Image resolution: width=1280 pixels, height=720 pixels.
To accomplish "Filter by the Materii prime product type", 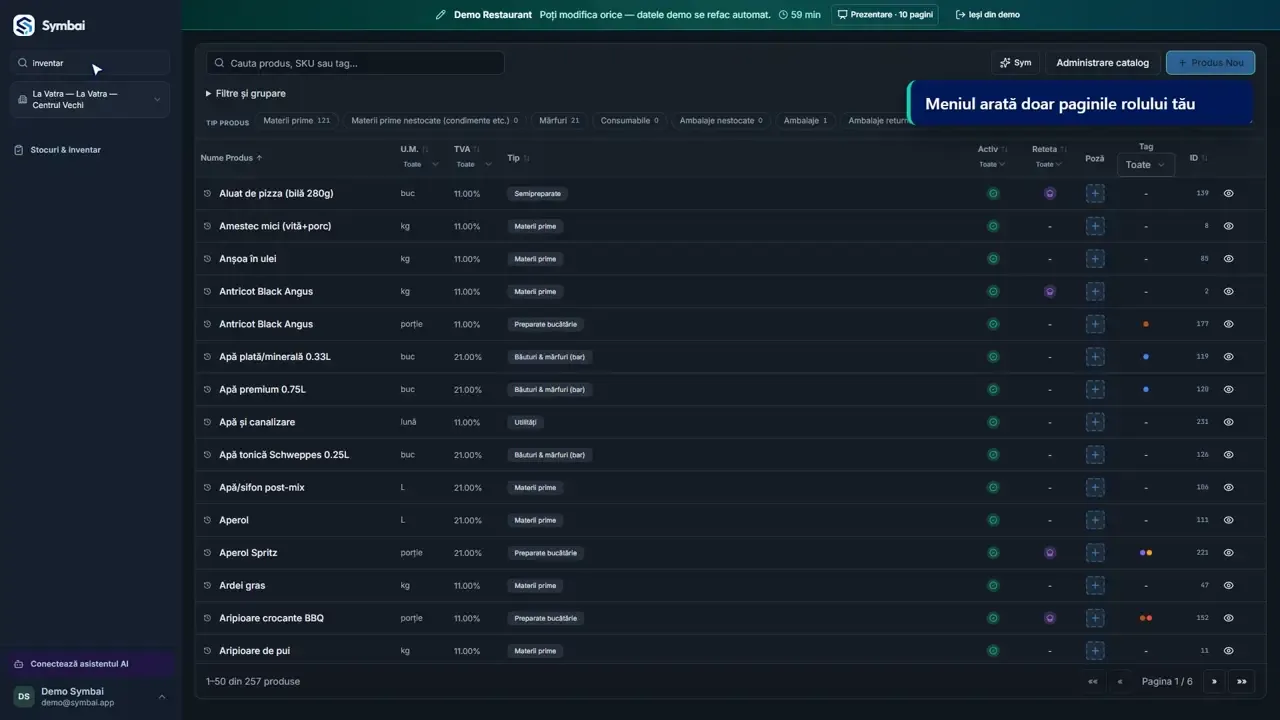I will (296, 121).
